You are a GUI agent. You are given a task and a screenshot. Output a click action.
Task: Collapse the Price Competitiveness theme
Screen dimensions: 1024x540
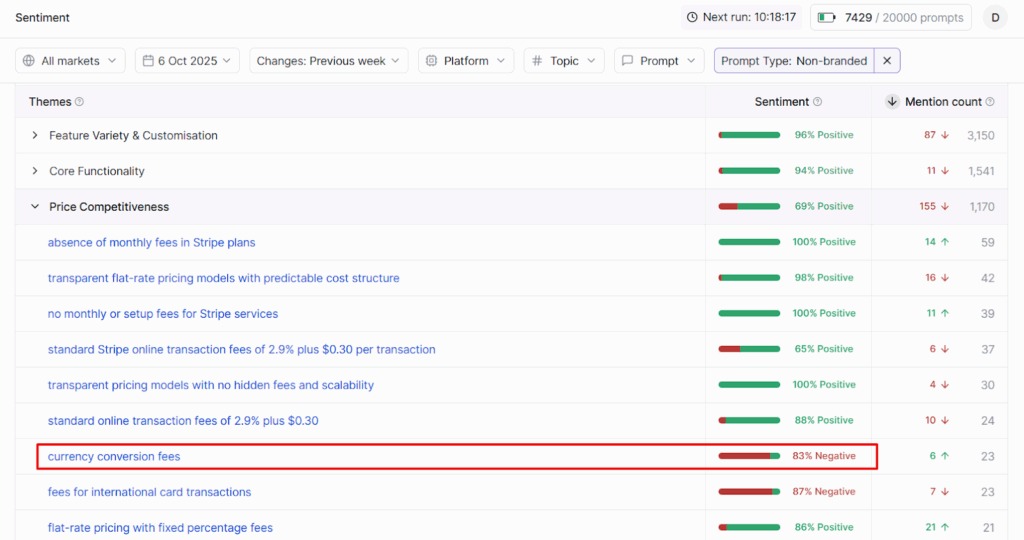(35, 207)
